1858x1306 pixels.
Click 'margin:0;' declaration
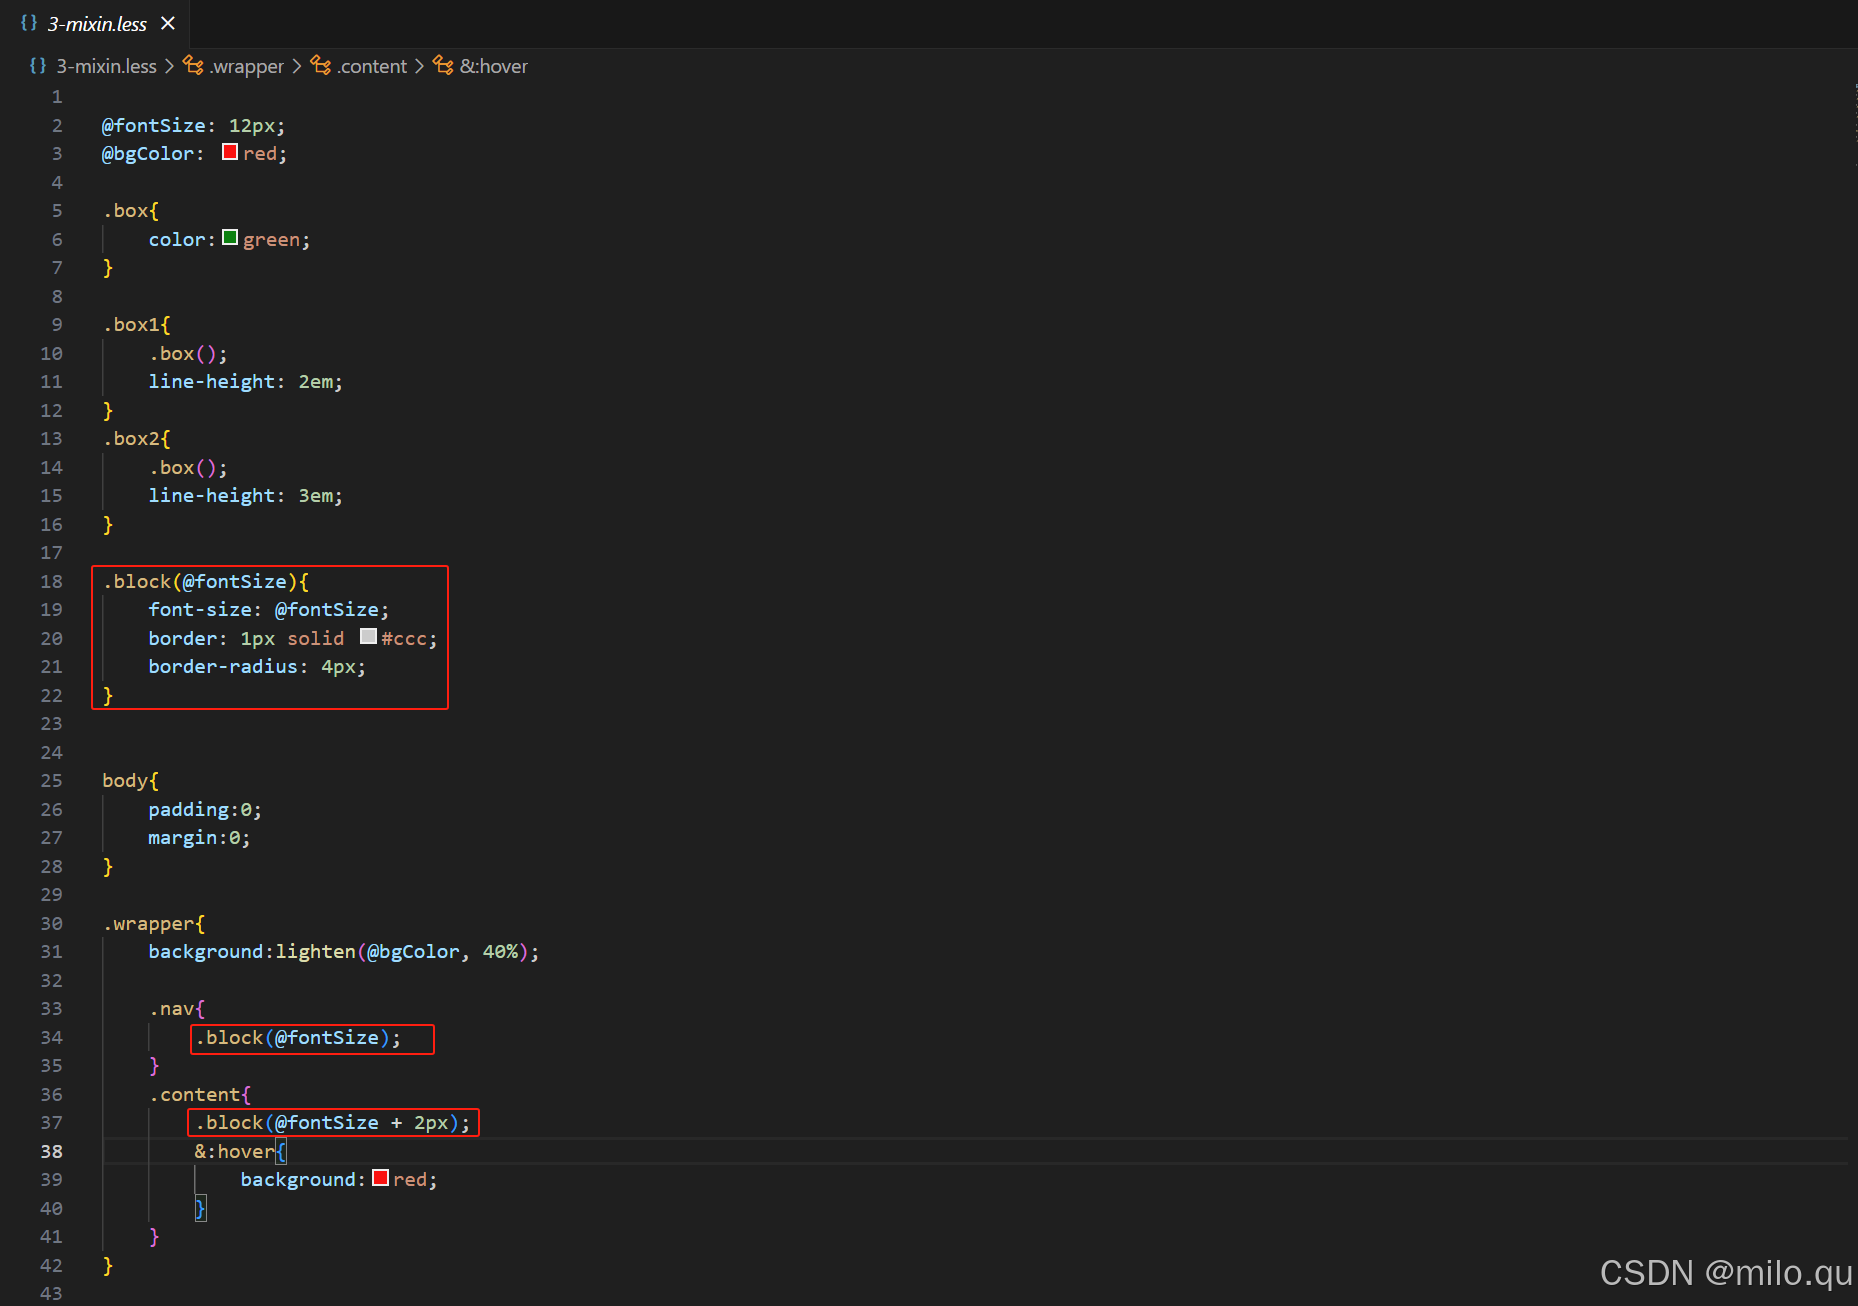pos(199,838)
